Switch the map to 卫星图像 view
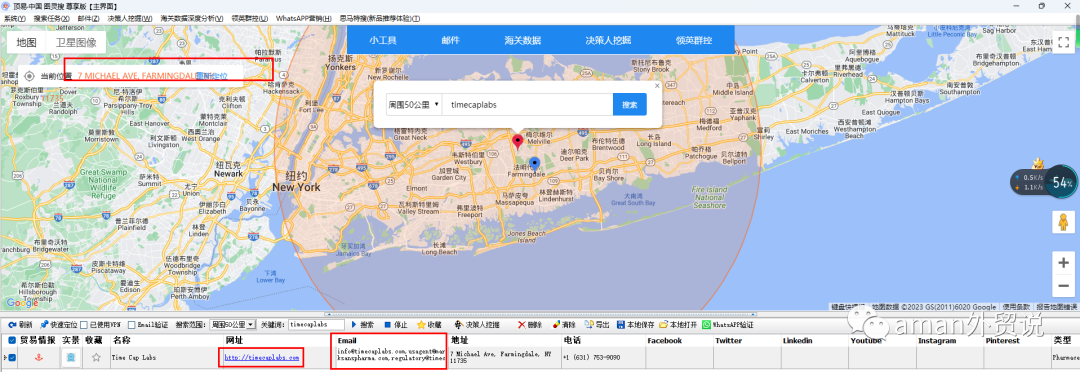The height and width of the screenshot is (372, 1080). tap(76, 42)
